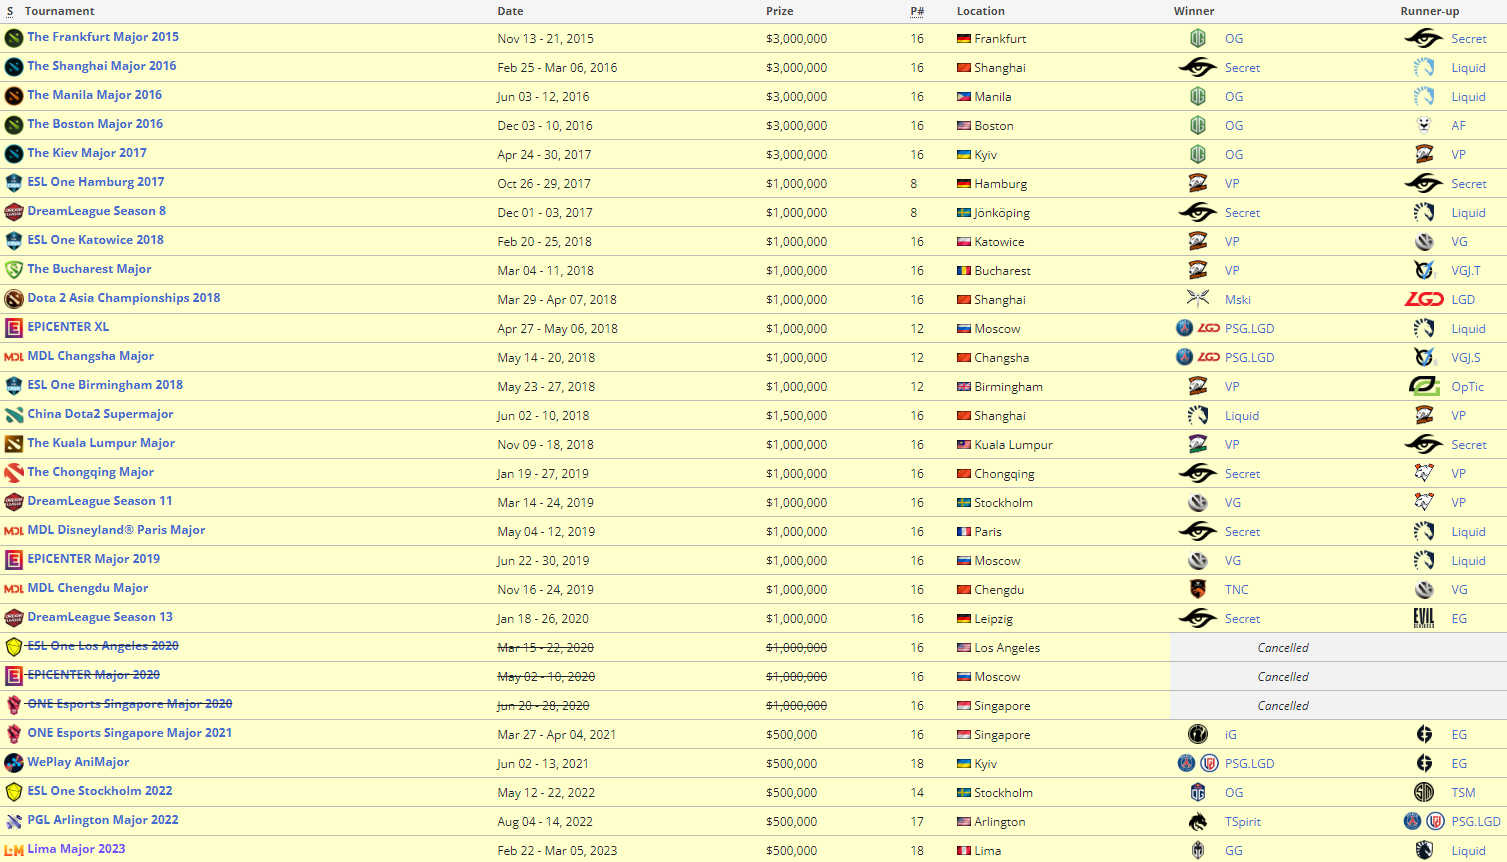This screenshot has width=1507, height=862.
Task: Sort table by Tournament column header
Action: point(59,11)
